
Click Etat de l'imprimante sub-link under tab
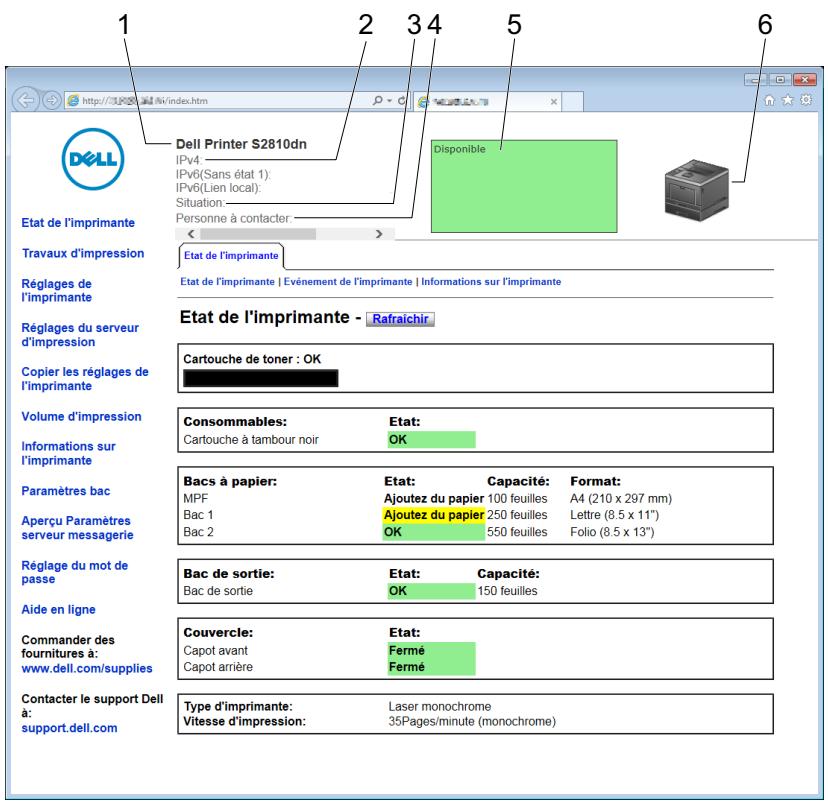pos(228,282)
